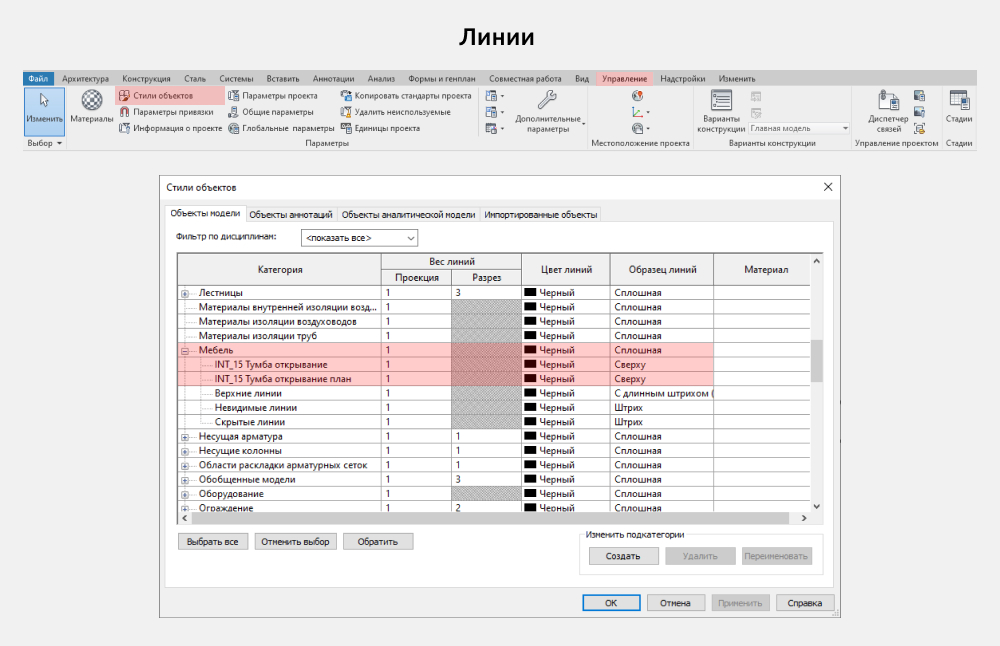Switch to the Надстройки ribbon tab
This screenshot has height=646, width=1000.
[x=682, y=78]
